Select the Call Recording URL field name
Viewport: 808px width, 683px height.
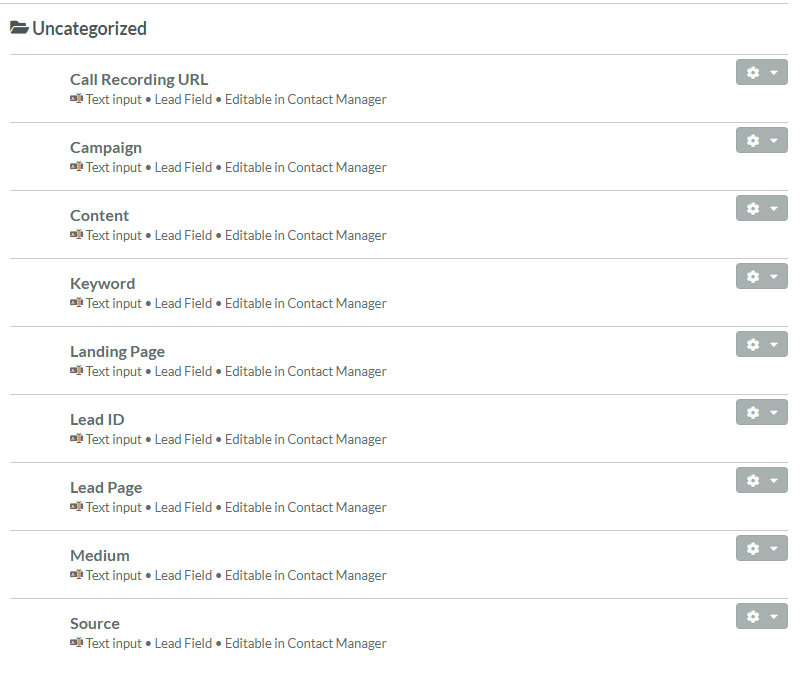pyautogui.click(x=139, y=79)
